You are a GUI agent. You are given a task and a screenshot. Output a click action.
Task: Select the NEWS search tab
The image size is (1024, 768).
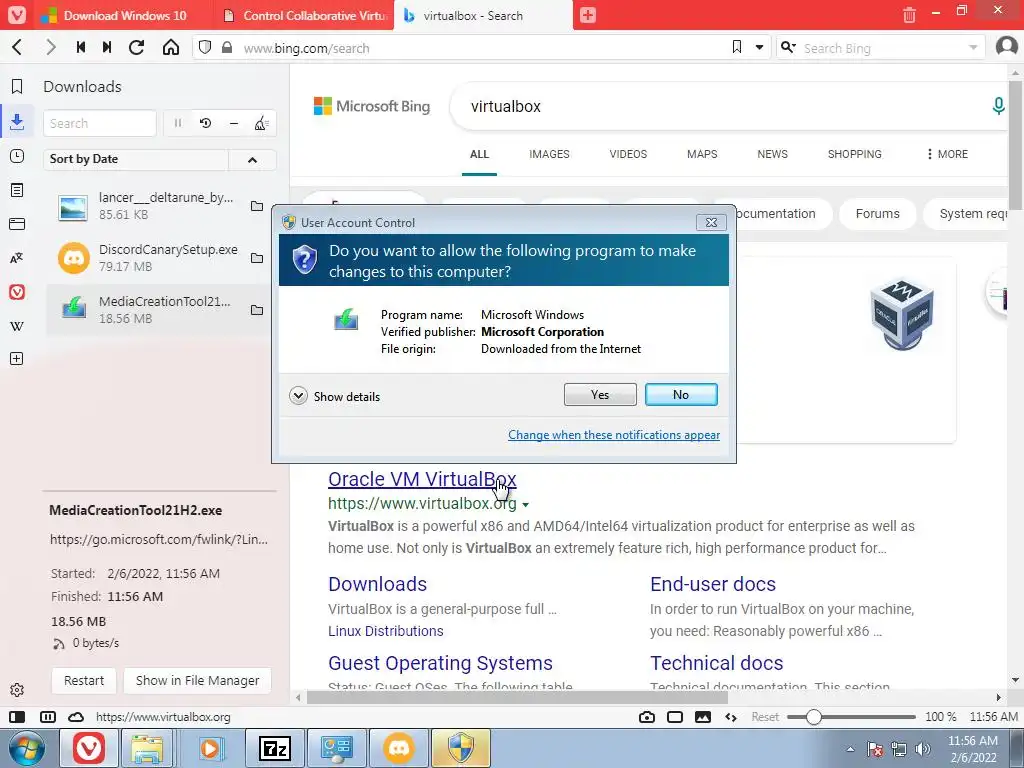coord(773,154)
